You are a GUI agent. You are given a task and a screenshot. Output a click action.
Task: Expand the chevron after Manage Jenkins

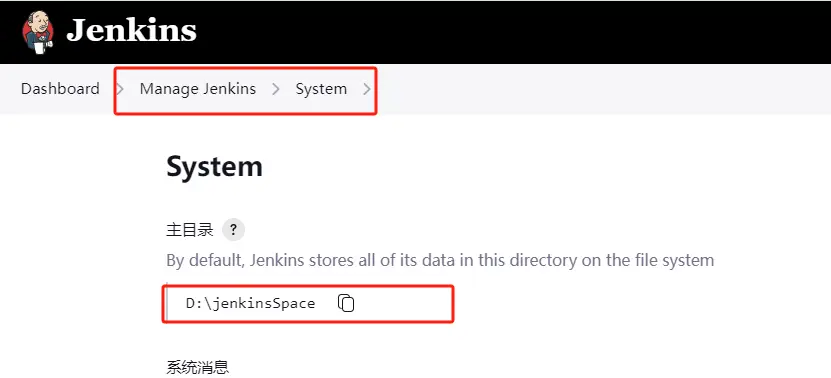(x=276, y=89)
